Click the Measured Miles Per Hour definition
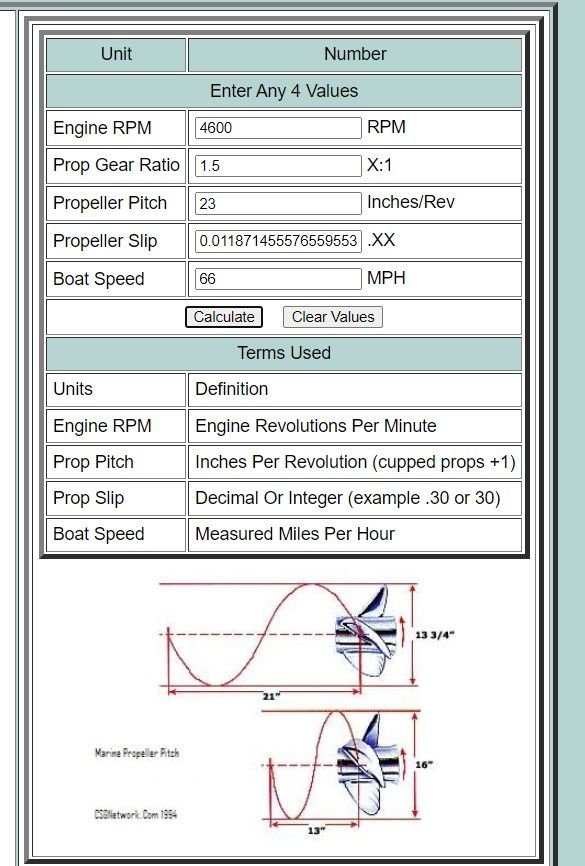This screenshot has height=866, width=585. point(294,534)
